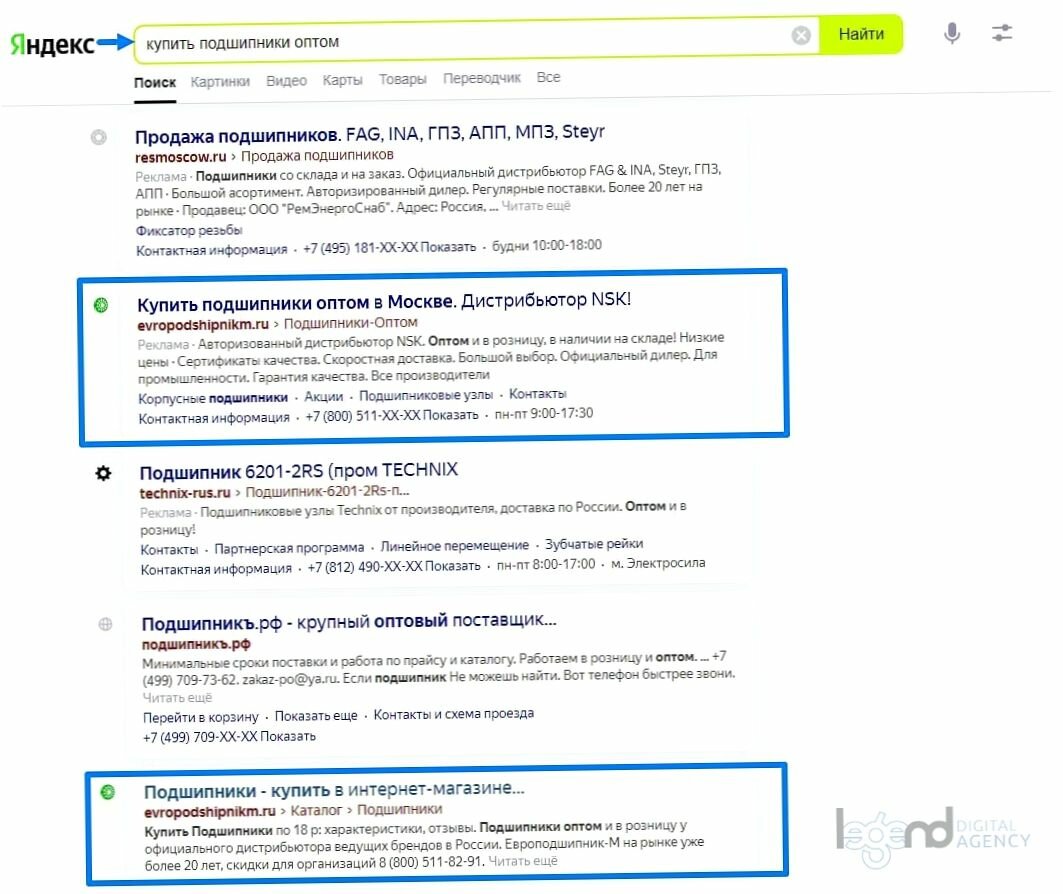Open Подшипники breadcrumb in last result

(x=400, y=809)
